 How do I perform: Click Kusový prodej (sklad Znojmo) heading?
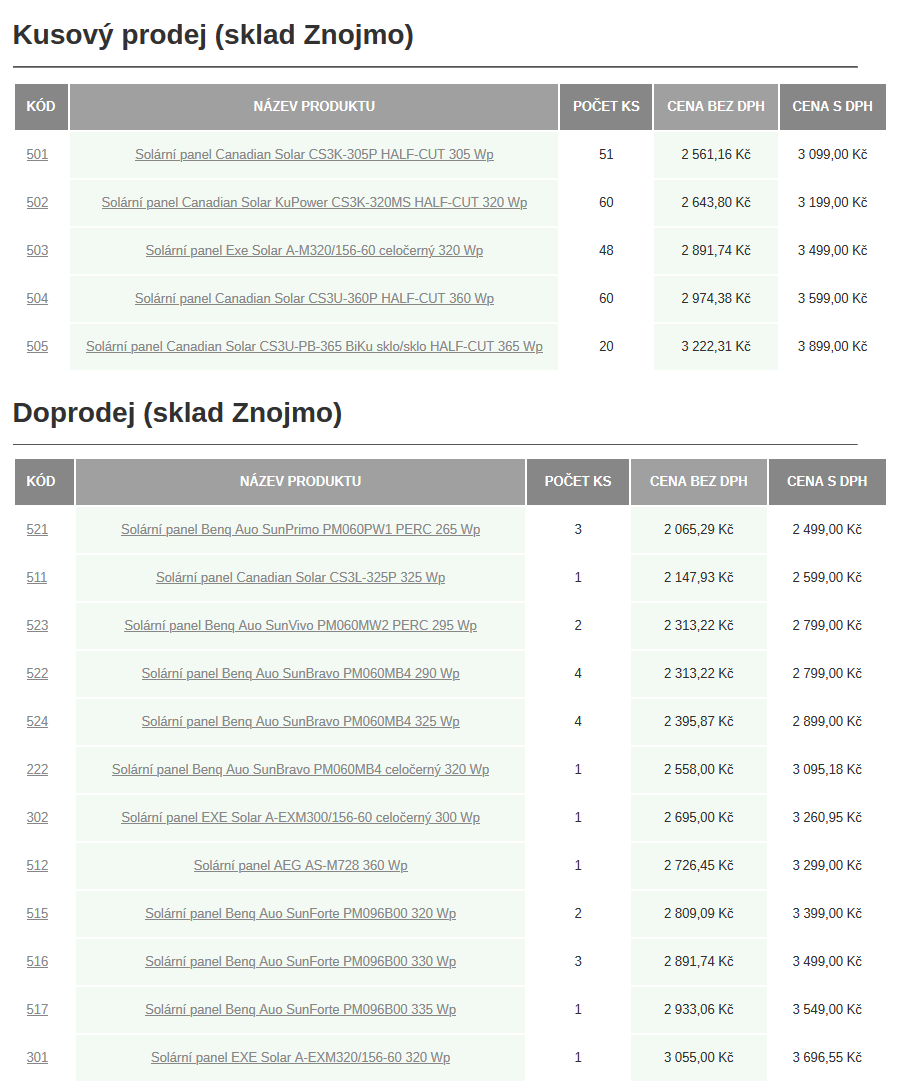[x=213, y=35]
